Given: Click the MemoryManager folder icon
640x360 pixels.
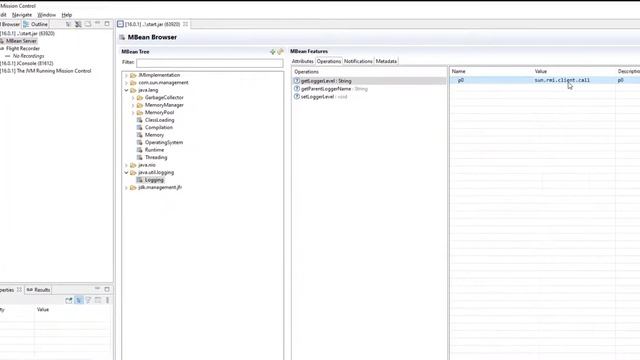Looking at the screenshot, I should click(140, 105).
